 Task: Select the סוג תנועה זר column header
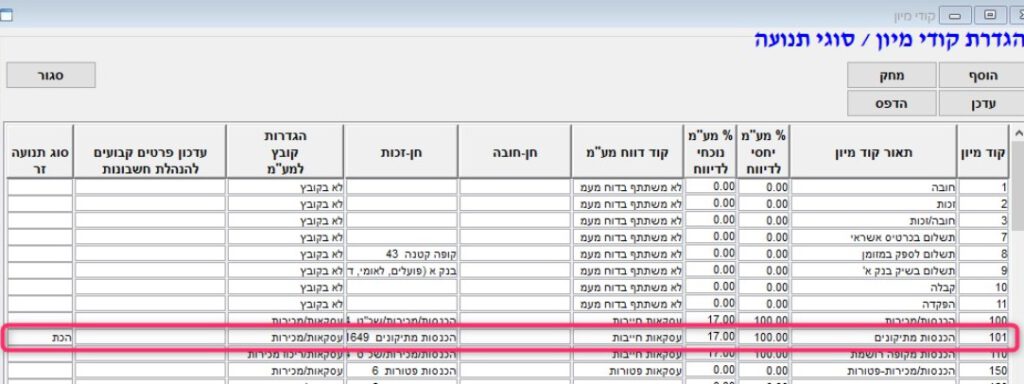pyautogui.click(x=40, y=152)
